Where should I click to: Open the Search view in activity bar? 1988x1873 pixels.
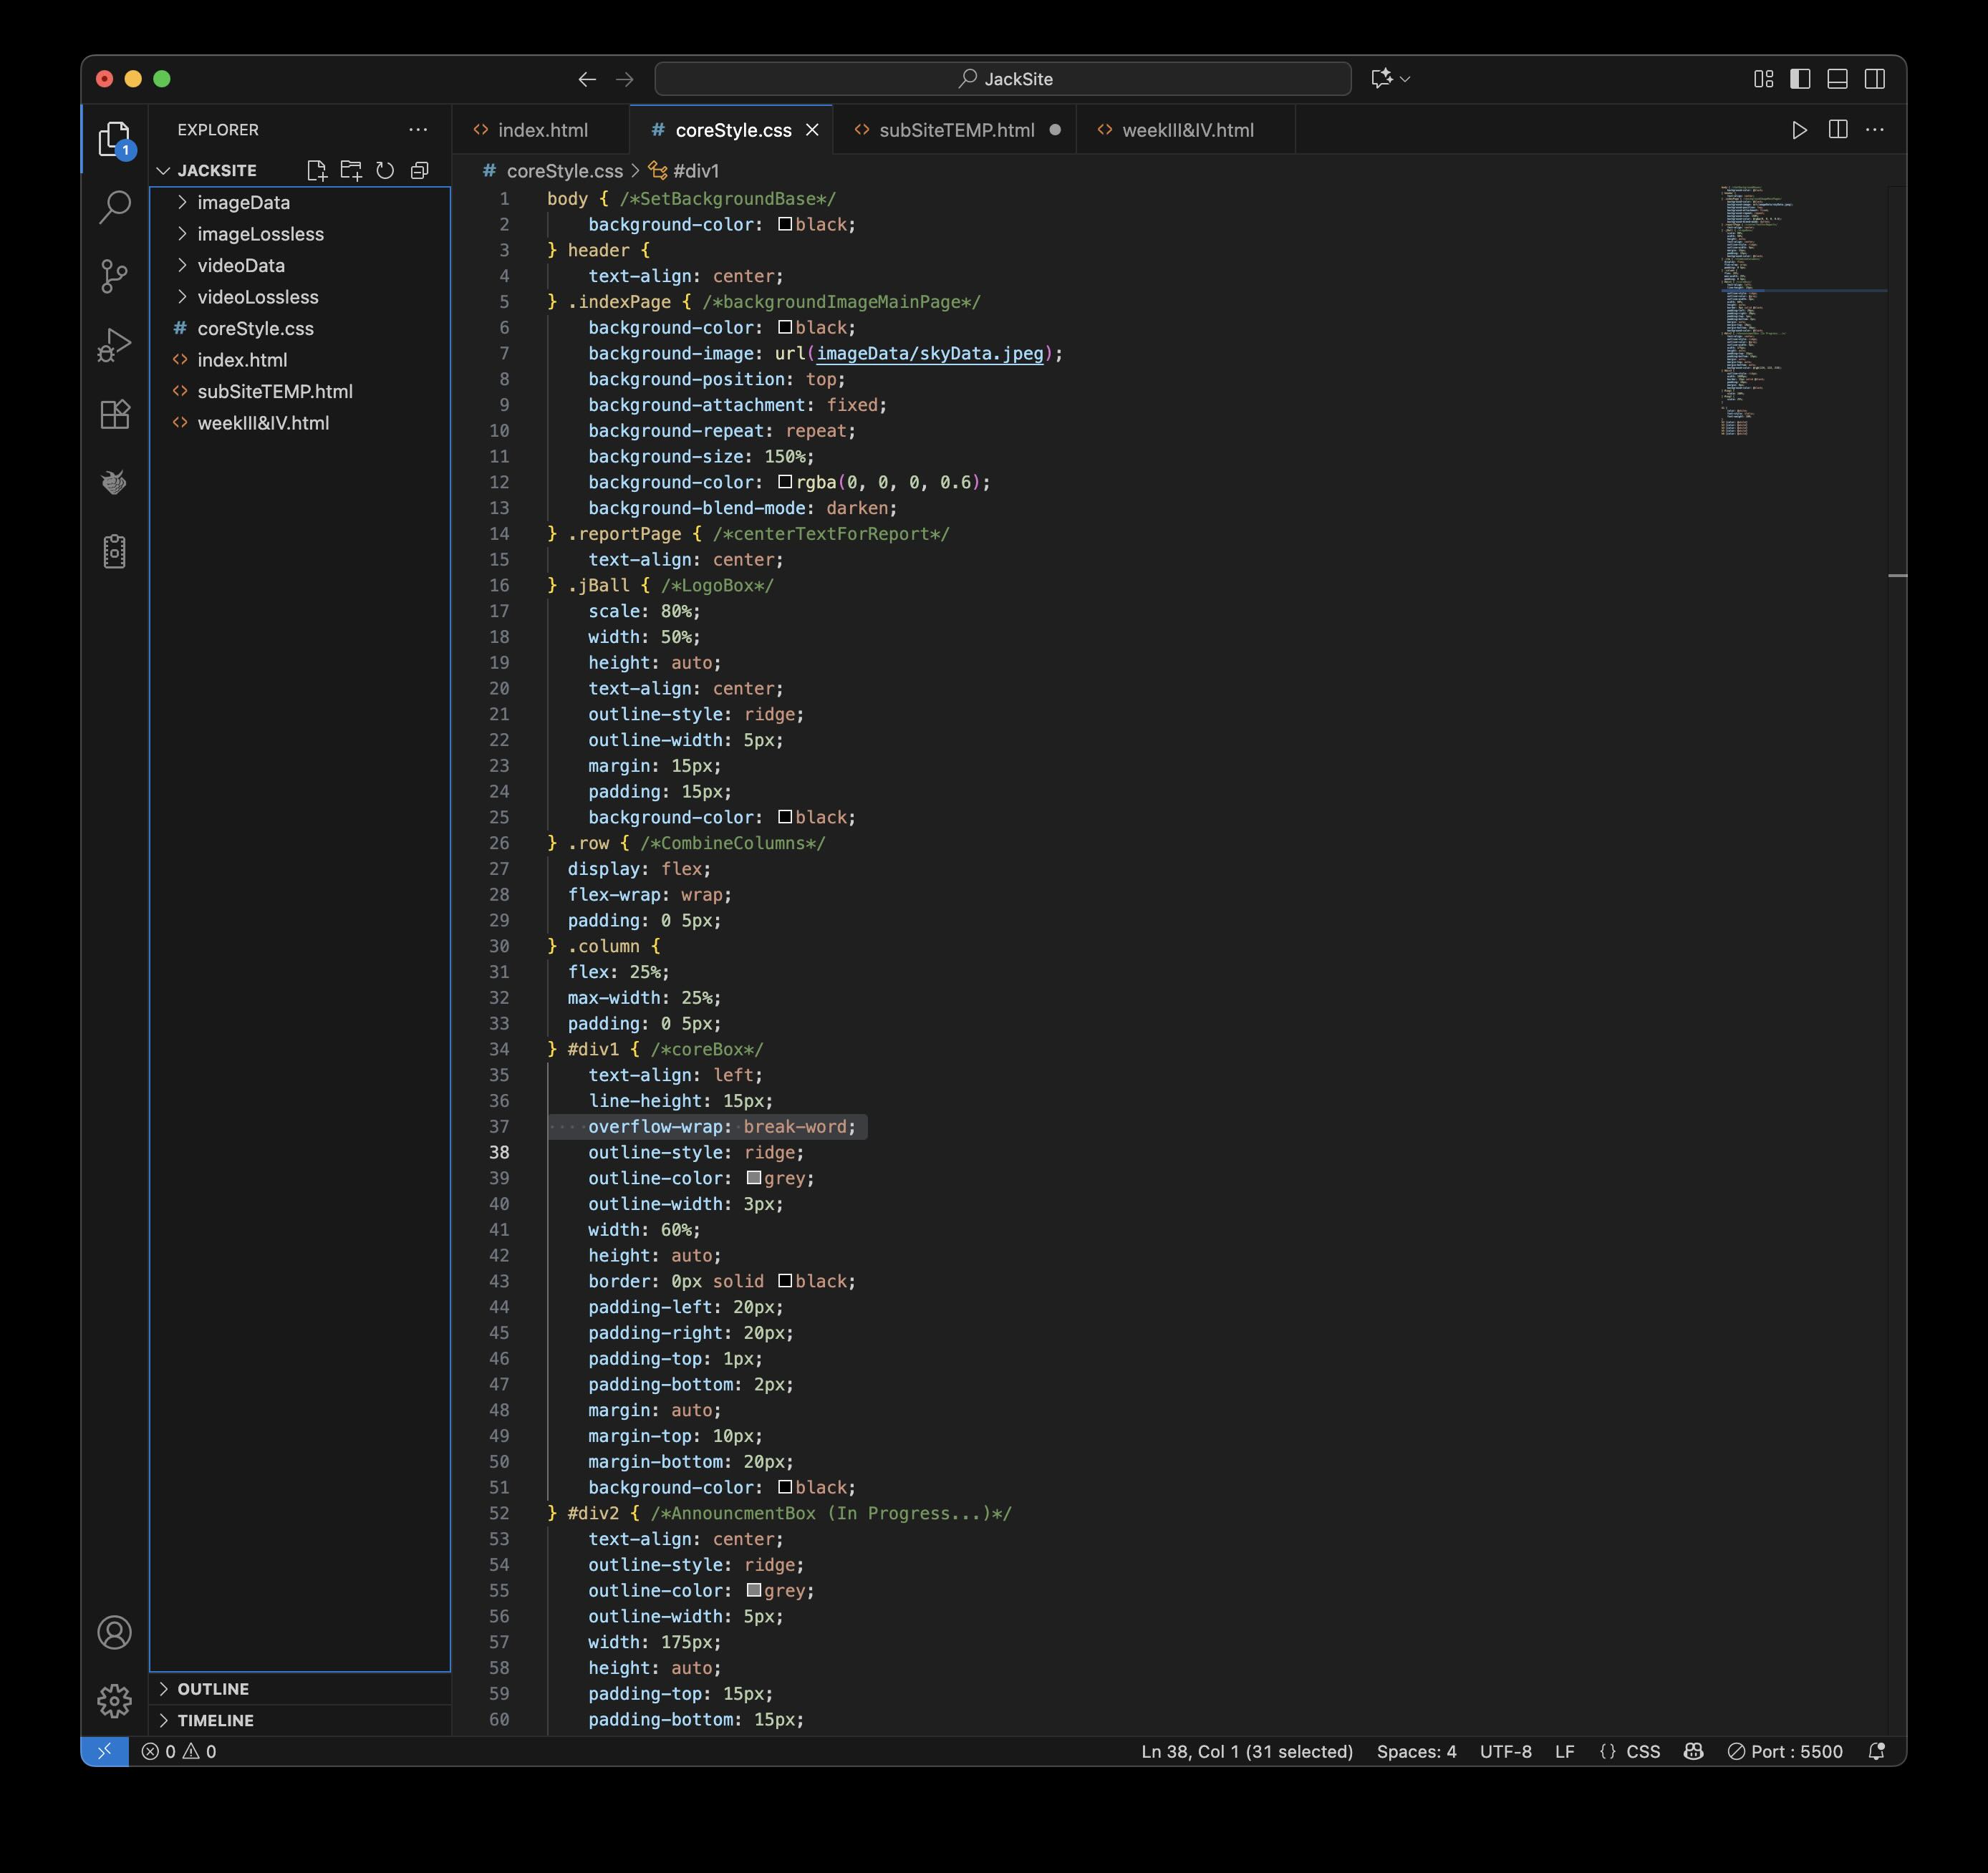click(115, 207)
